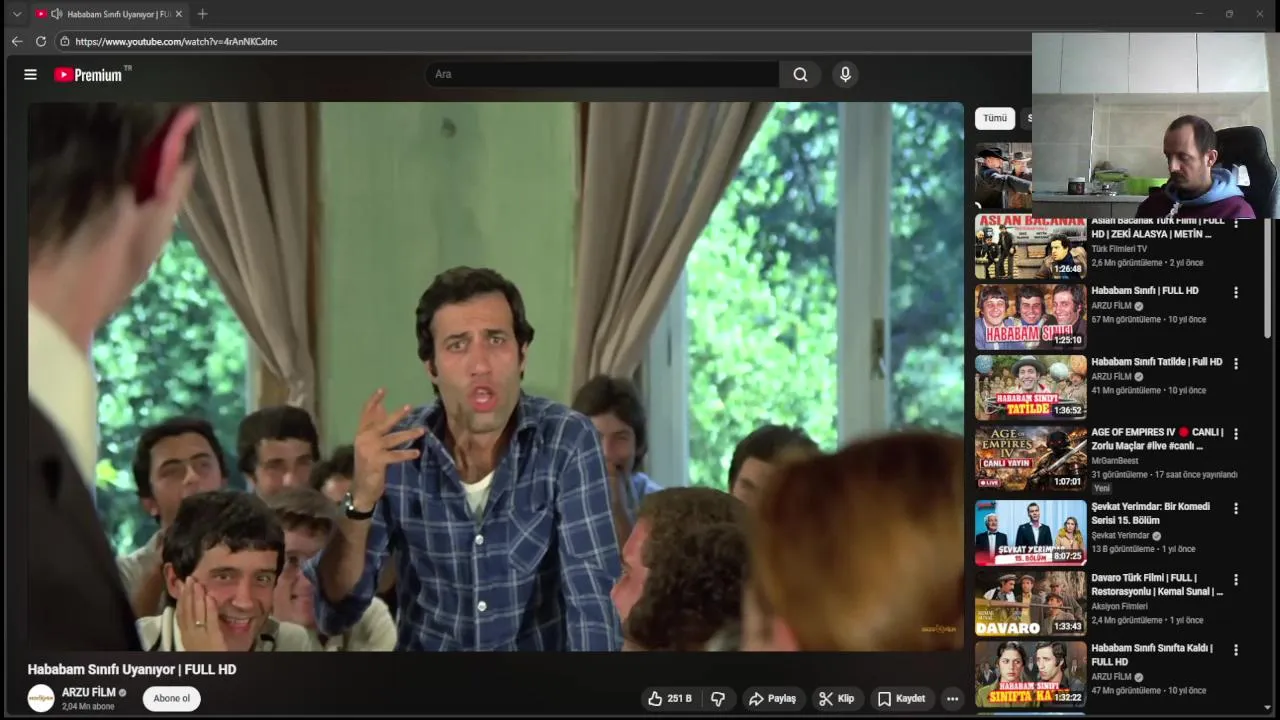Create a clip with the Klip scissors button

coord(836,699)
